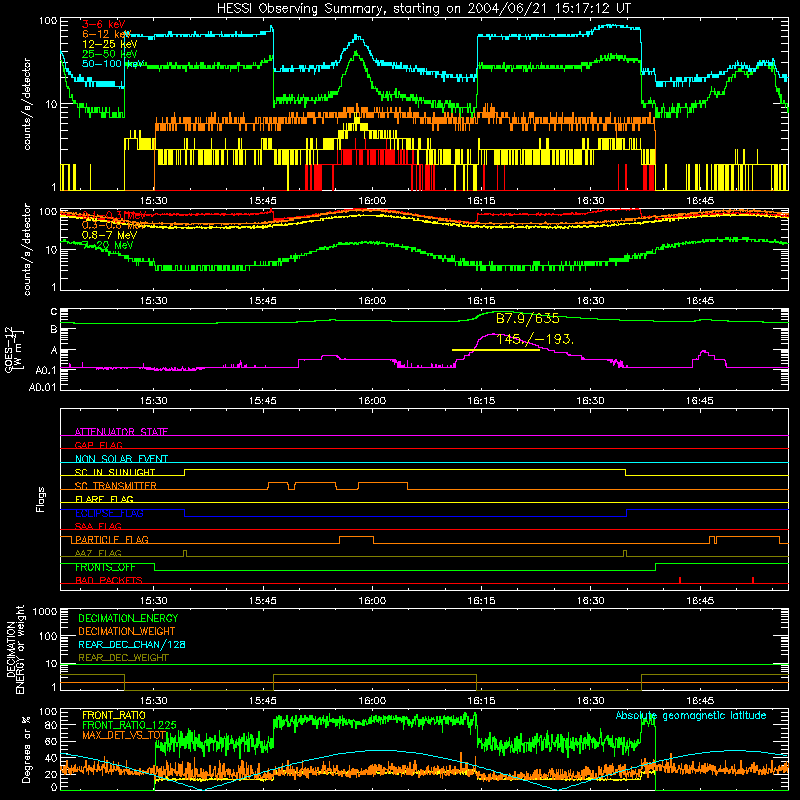Click 16:30 tick label under the decimation panel
800x800 pixels.
coord(591,701)
